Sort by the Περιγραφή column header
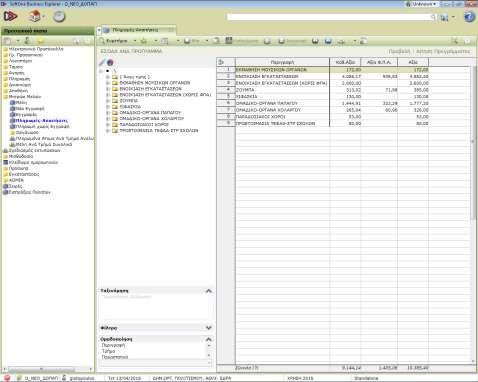The width and height of the screenshot is (478, 382). 282,62
